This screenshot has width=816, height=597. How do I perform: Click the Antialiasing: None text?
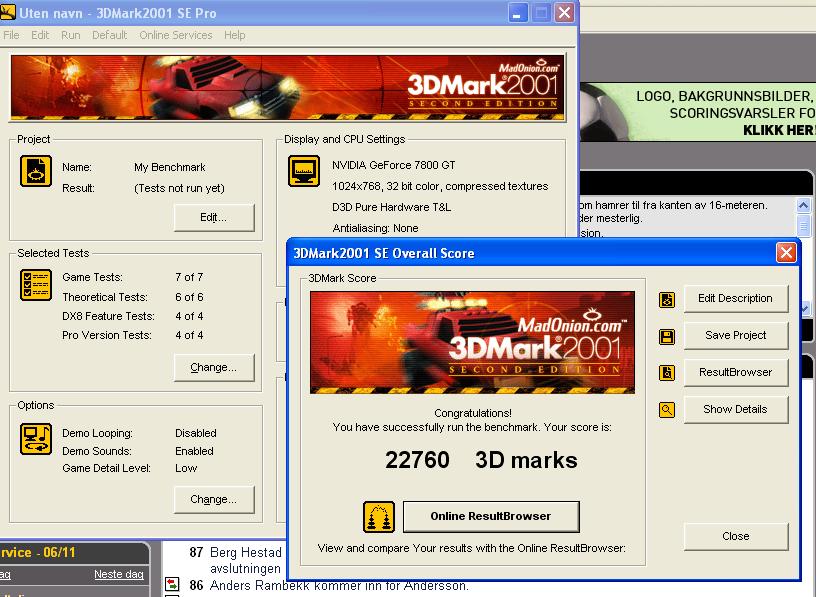pos(375,228)
